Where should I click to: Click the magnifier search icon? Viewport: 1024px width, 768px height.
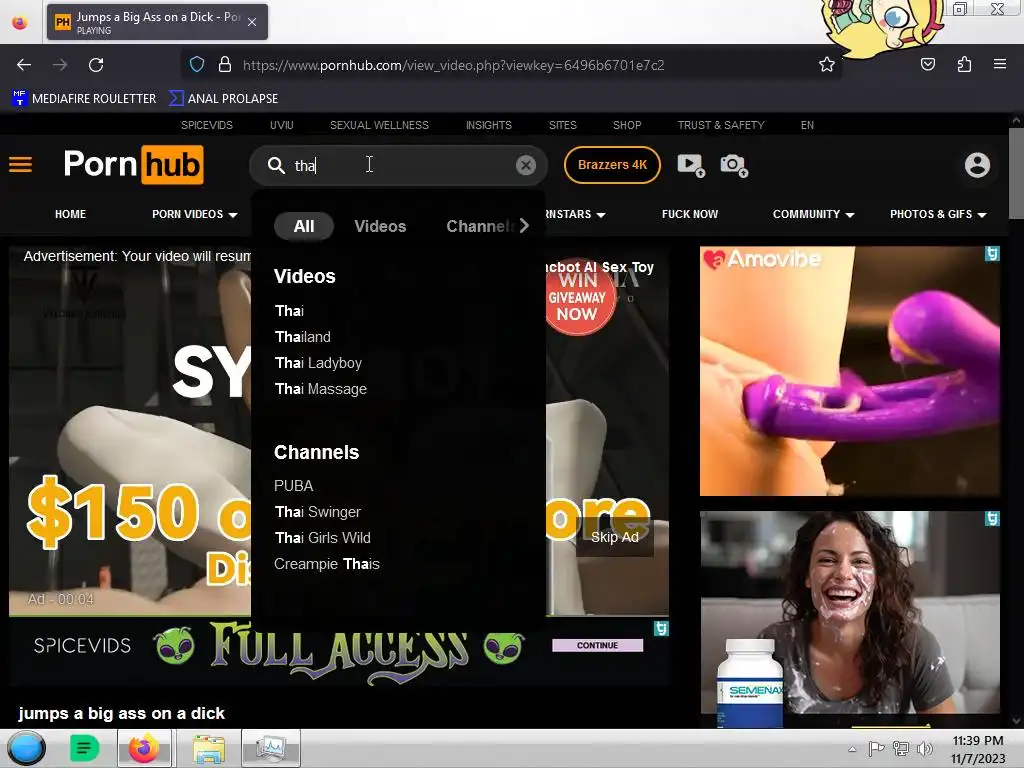point(276,165)
